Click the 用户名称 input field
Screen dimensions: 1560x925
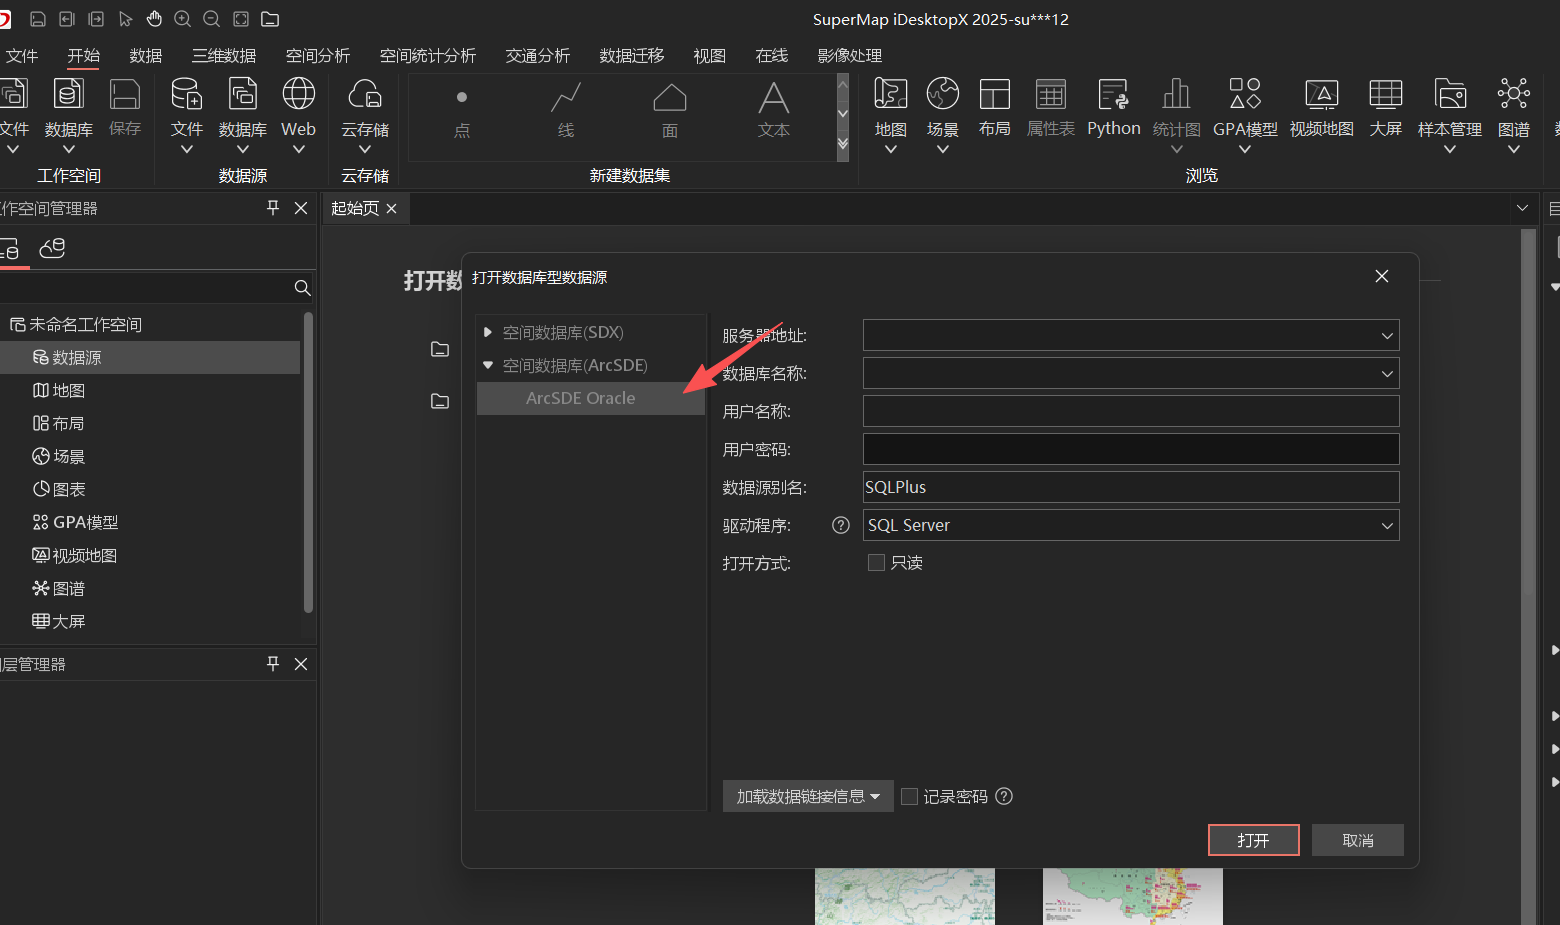click(x=1130, y=412)
